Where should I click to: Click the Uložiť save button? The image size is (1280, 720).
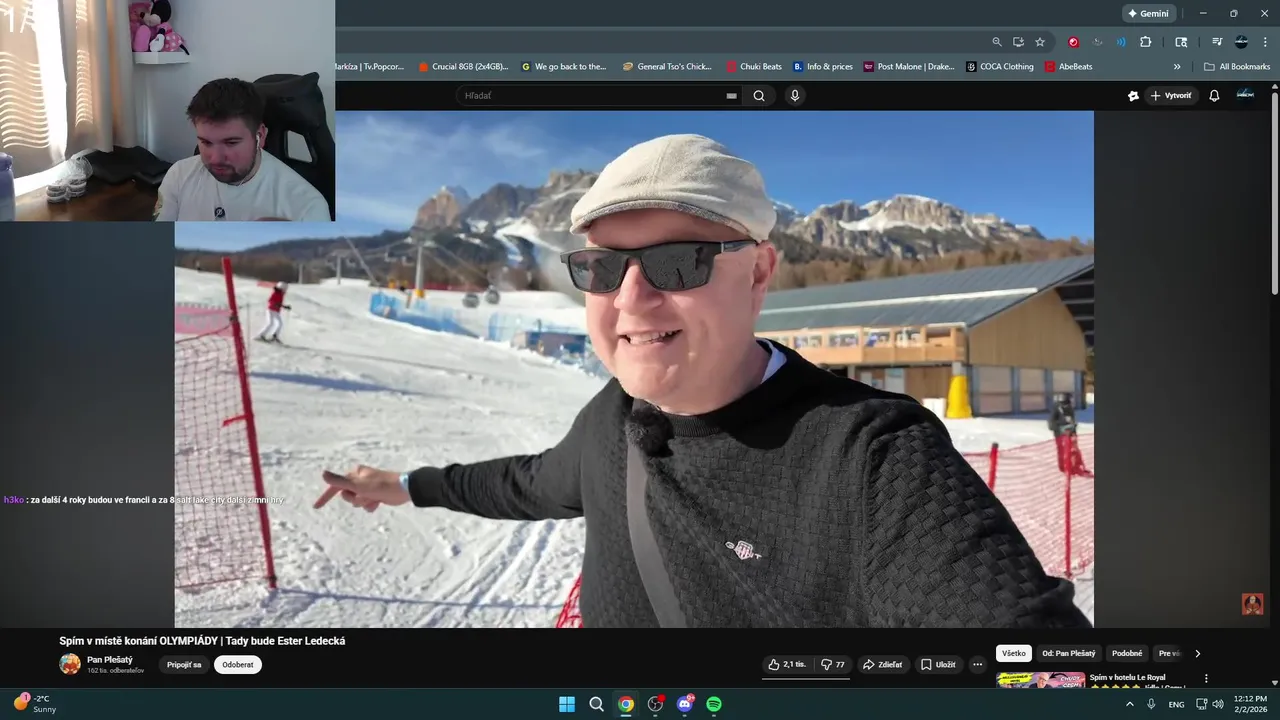[938, 665]
